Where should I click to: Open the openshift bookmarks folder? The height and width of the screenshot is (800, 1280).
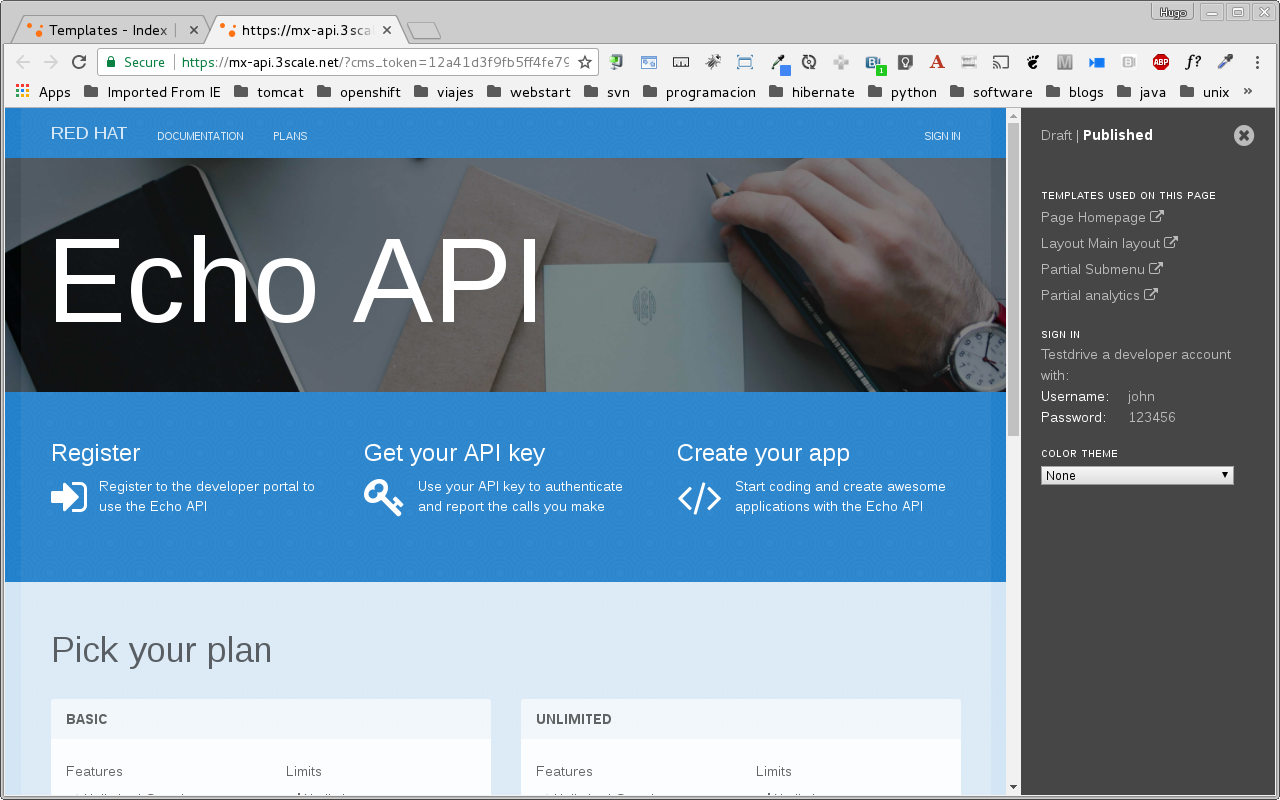358,92
